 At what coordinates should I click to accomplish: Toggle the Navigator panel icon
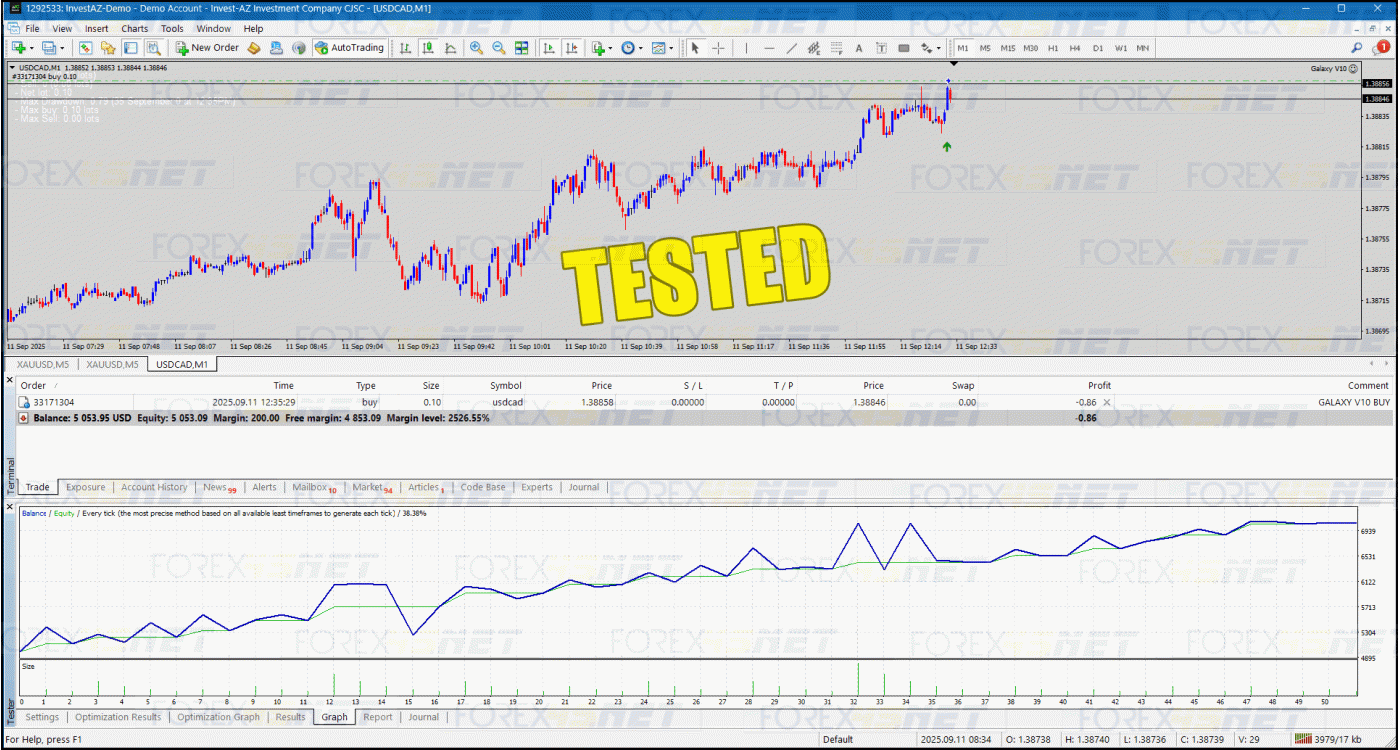[108, 47]
